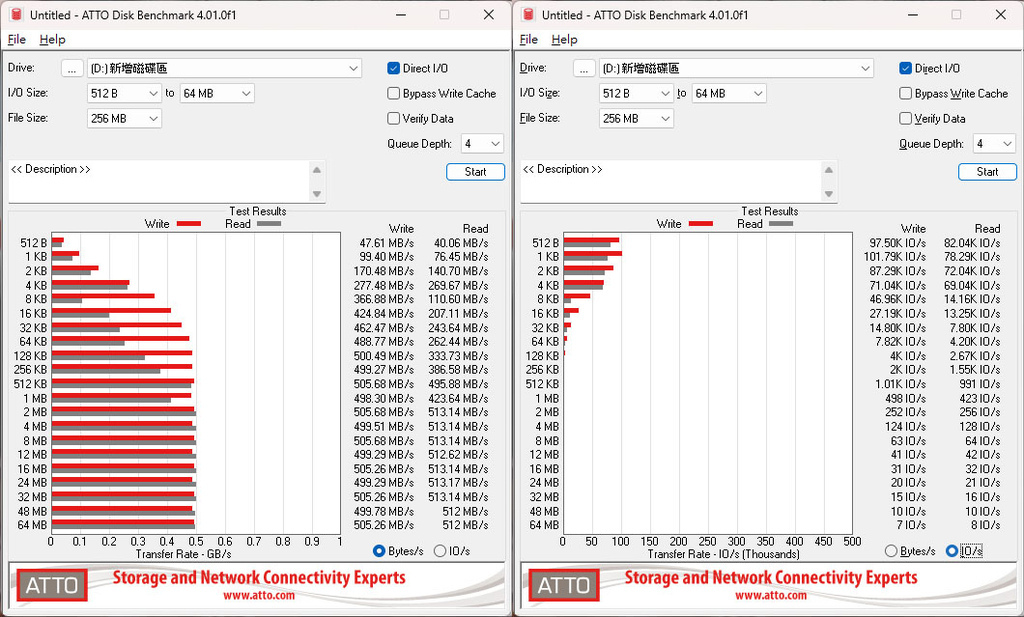Screen dimensions: 1024x617
Task: Open Queue Depth dropdown in right window
Action: (x=994, y=144)
